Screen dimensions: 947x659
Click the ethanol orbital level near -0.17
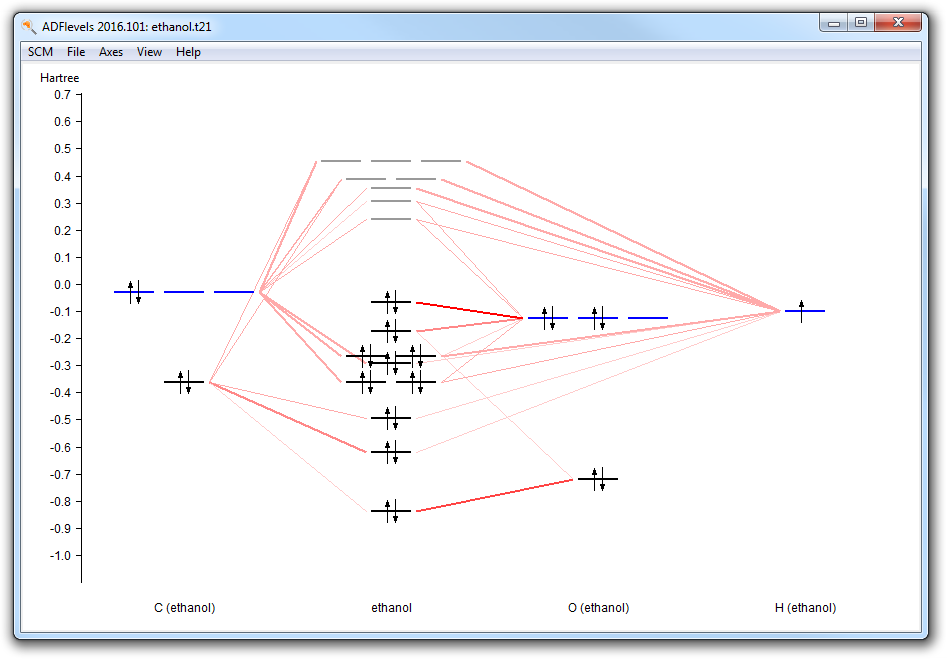(391, 331)
